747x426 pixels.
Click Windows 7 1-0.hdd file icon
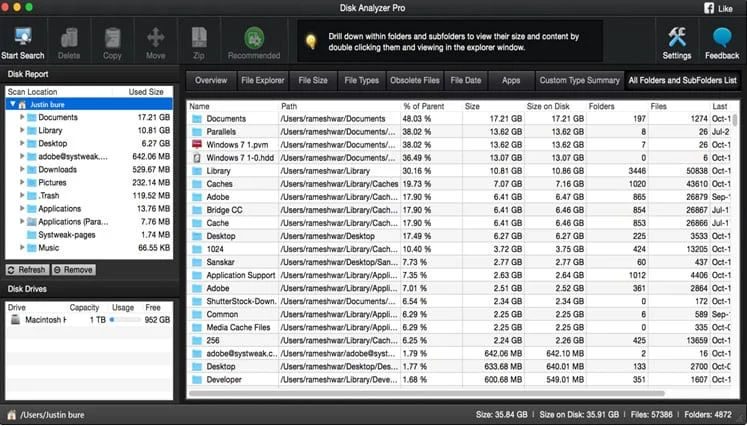pyautogui.click(x=197, y=158)
